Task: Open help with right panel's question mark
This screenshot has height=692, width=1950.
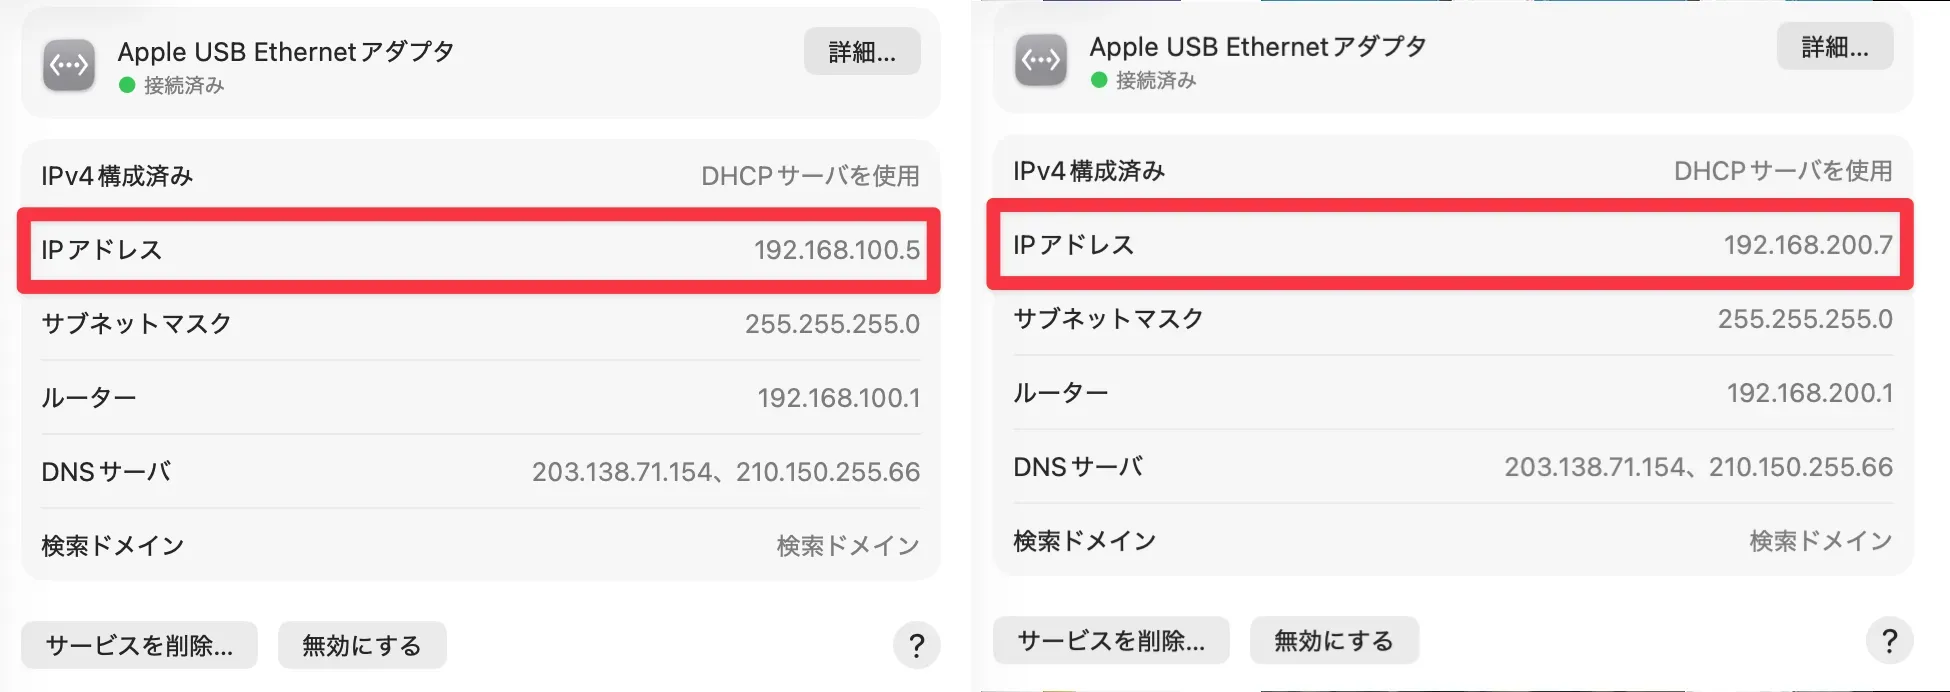Action: pyautogui.click(x=1889, y=641)
